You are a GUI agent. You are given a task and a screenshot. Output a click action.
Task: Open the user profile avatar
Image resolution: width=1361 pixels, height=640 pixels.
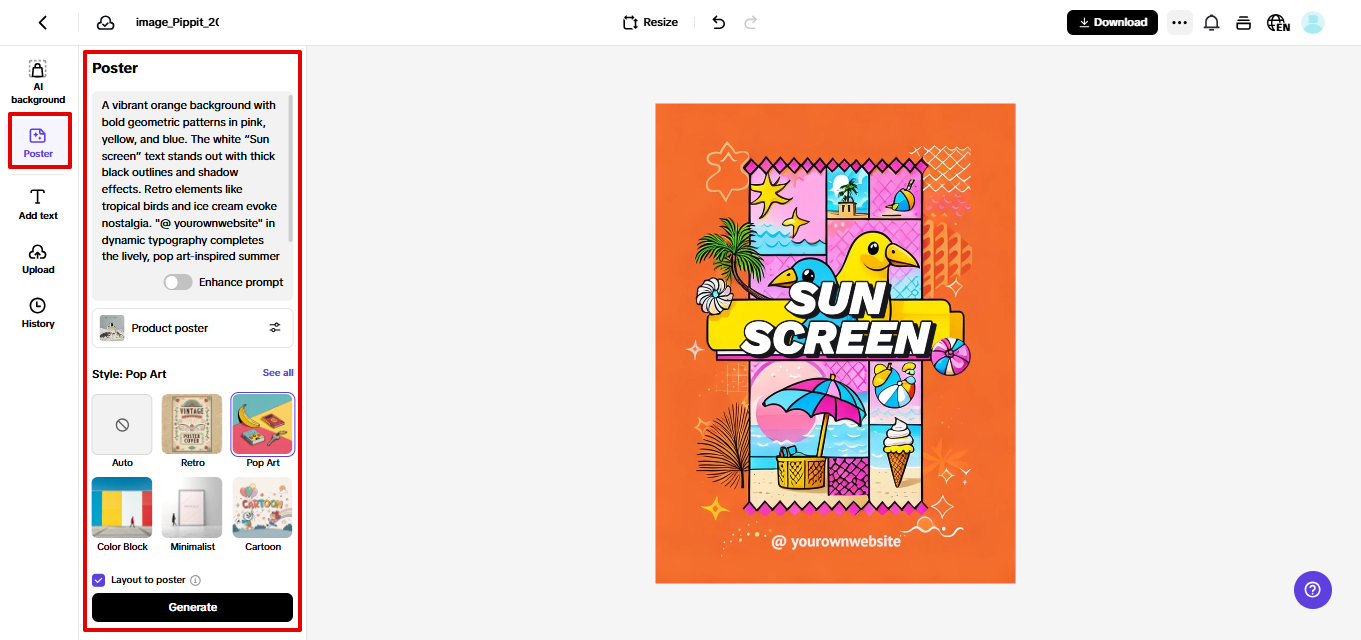point(1313,22)
